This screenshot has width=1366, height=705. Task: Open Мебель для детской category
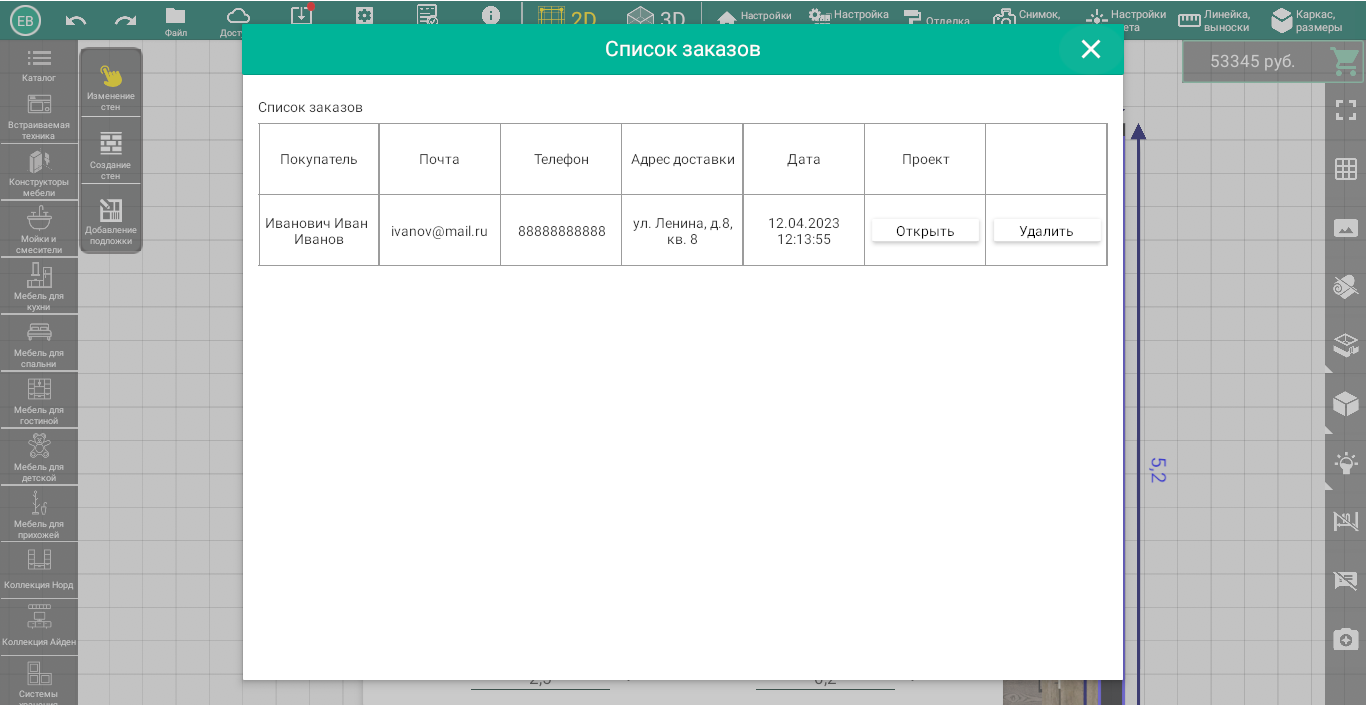(39, 458)
